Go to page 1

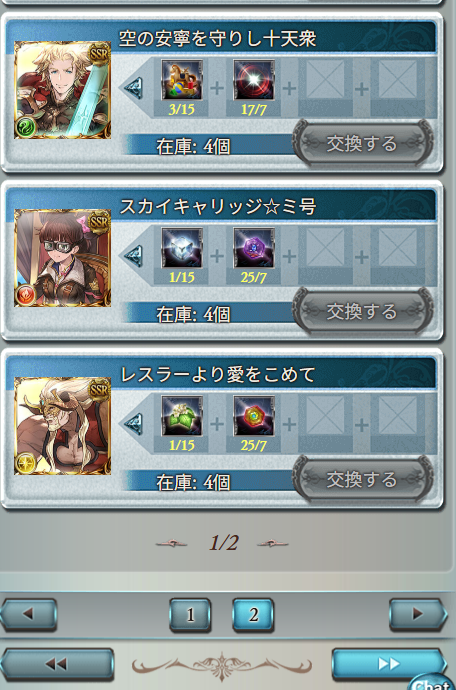(190, 615)
